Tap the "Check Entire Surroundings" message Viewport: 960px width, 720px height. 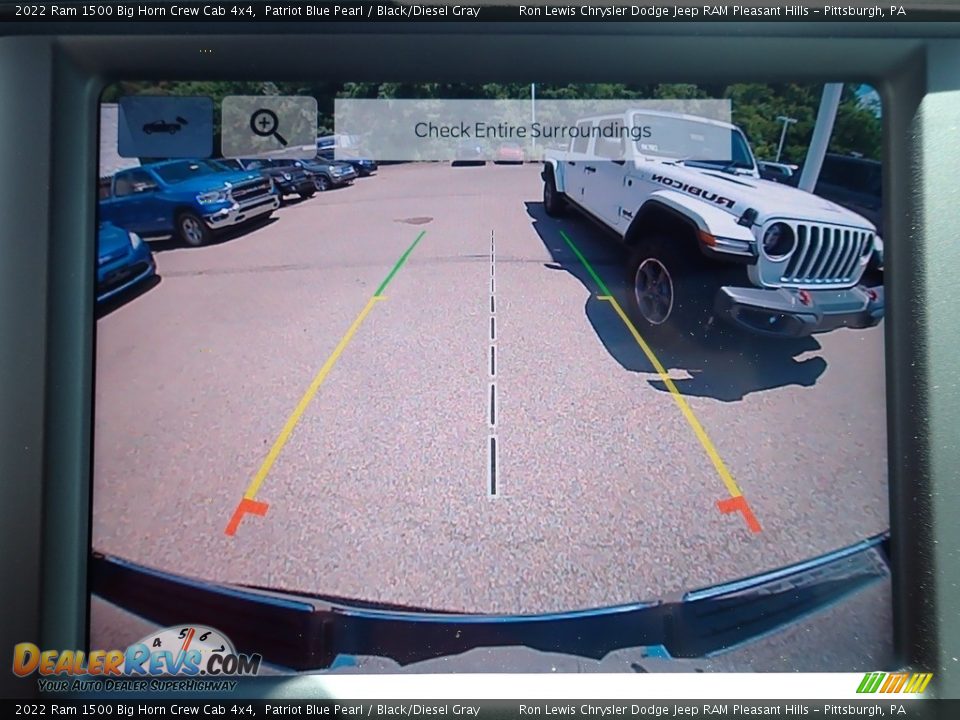(533, 130)
